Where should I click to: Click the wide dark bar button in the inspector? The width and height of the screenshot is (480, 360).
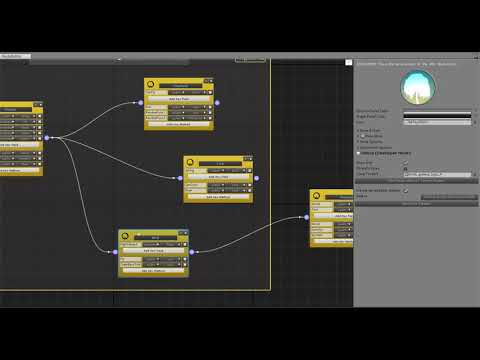pyautogui.click(x=416, y=181)
